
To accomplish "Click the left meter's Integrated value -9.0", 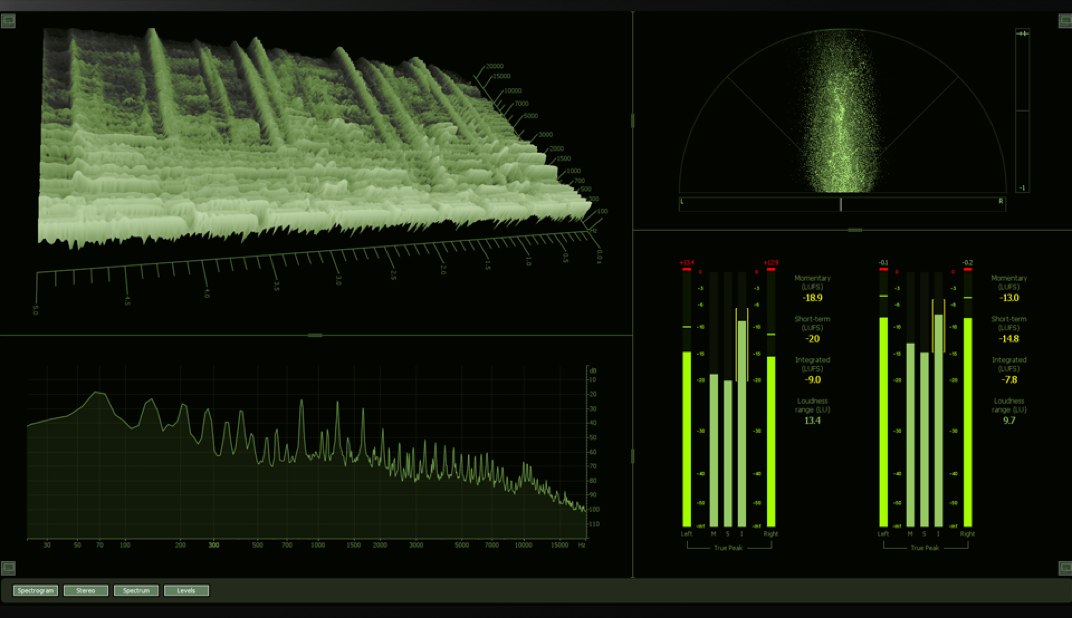I will coord(812,380).
